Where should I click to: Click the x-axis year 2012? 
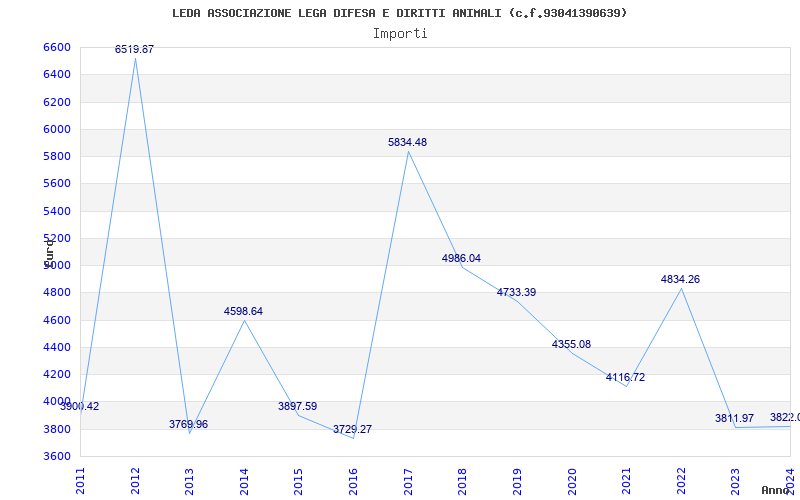(135, 481)
